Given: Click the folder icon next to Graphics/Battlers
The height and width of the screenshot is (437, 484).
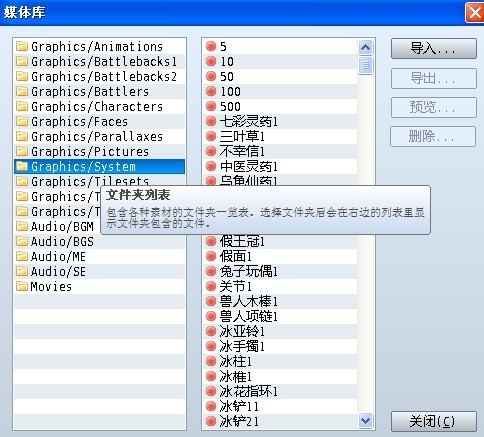Looking at the screenshot, I should 22,91.
